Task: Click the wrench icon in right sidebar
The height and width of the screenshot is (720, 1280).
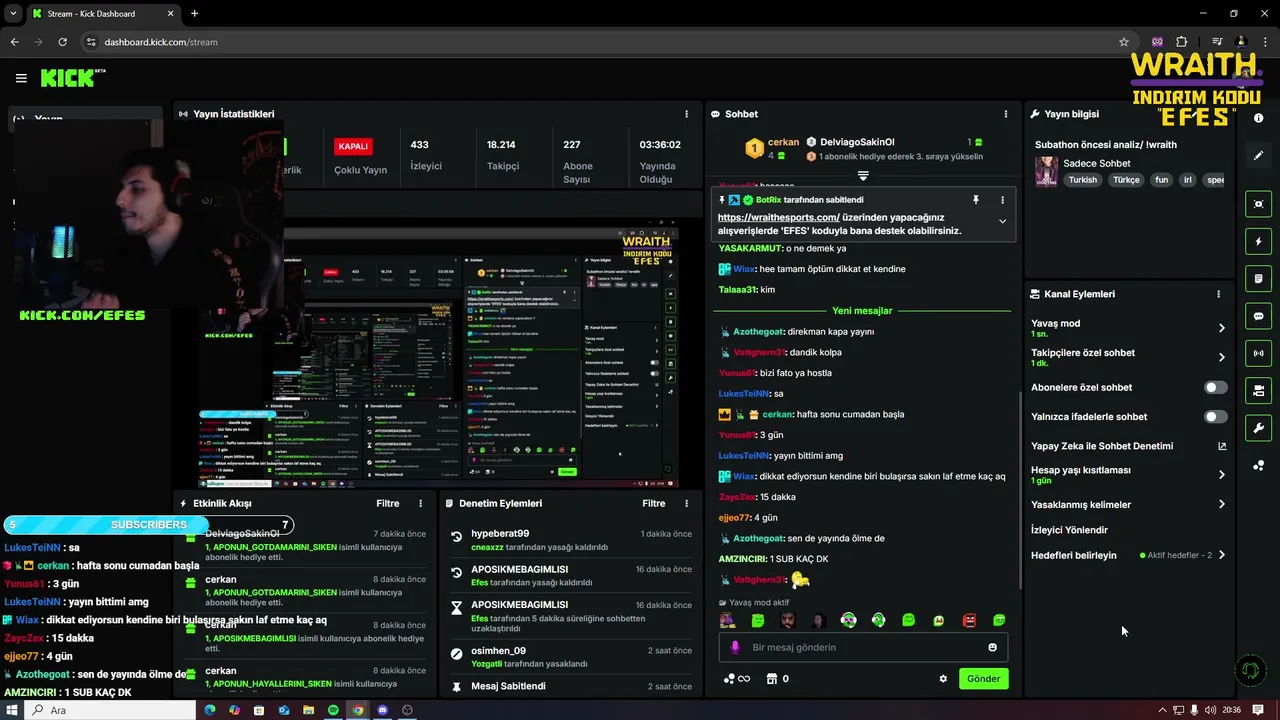Action: 1259,428
